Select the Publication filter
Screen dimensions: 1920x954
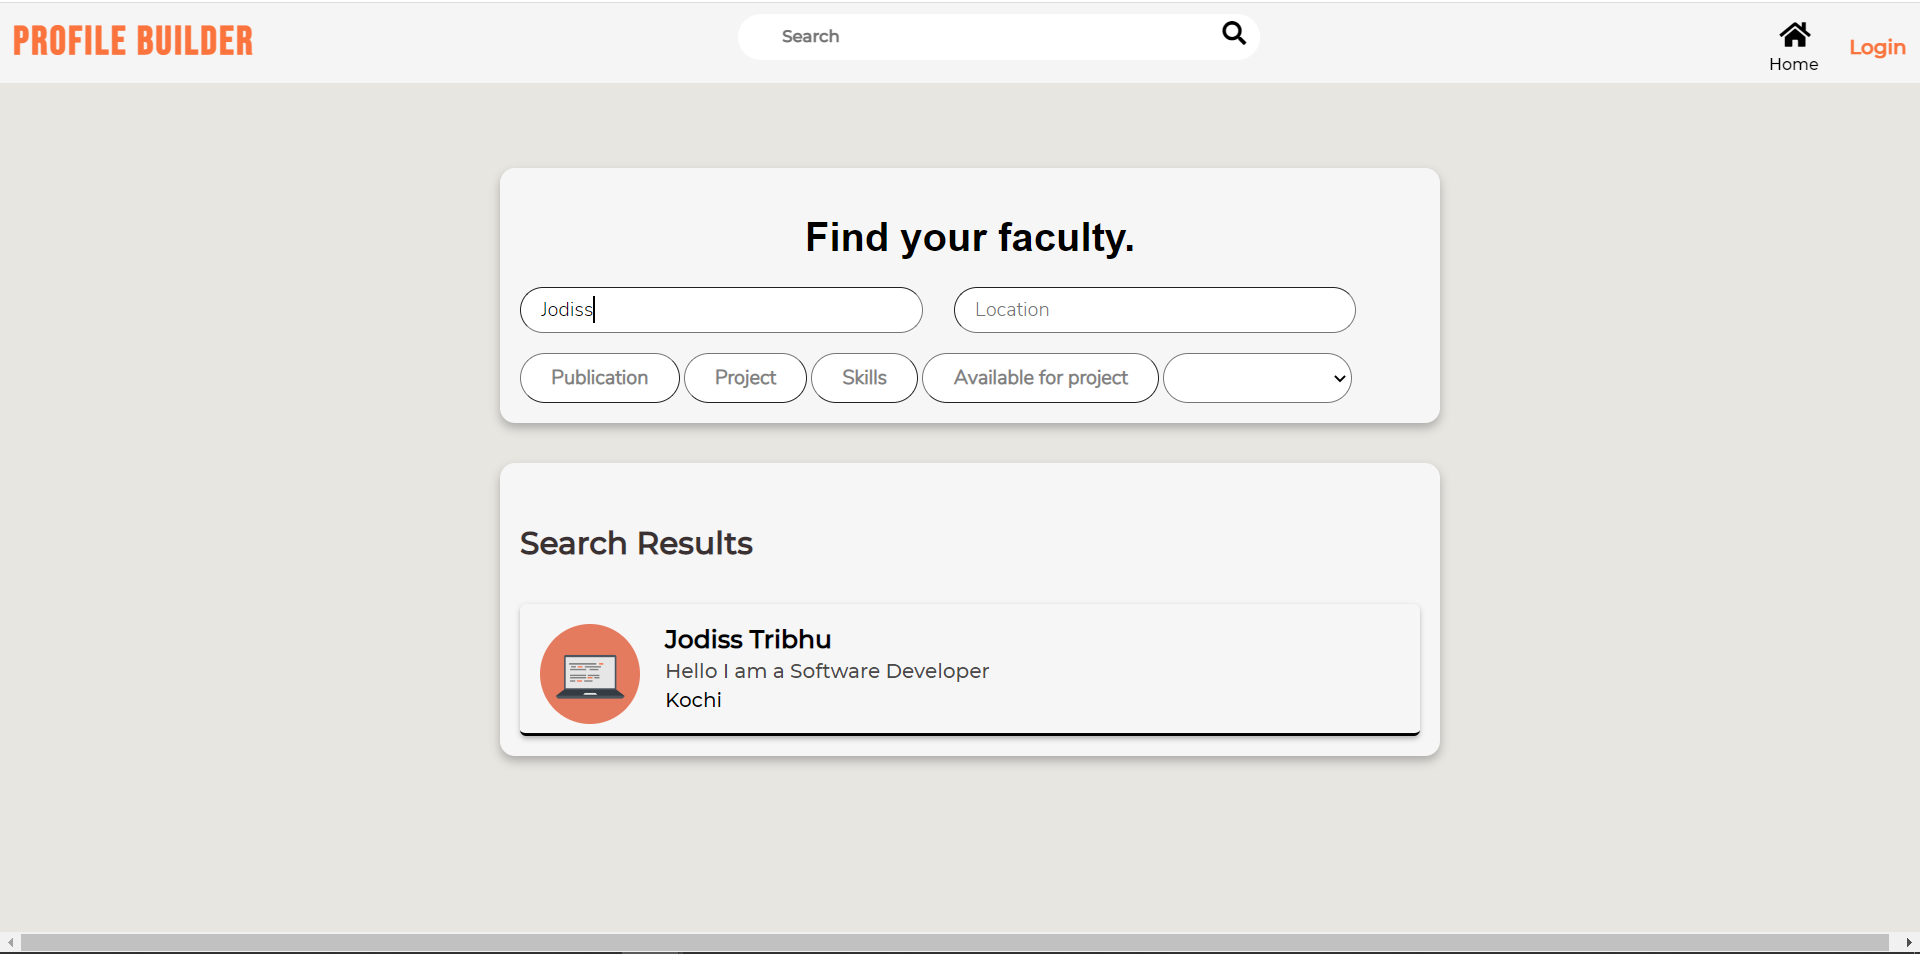[599, 378]
